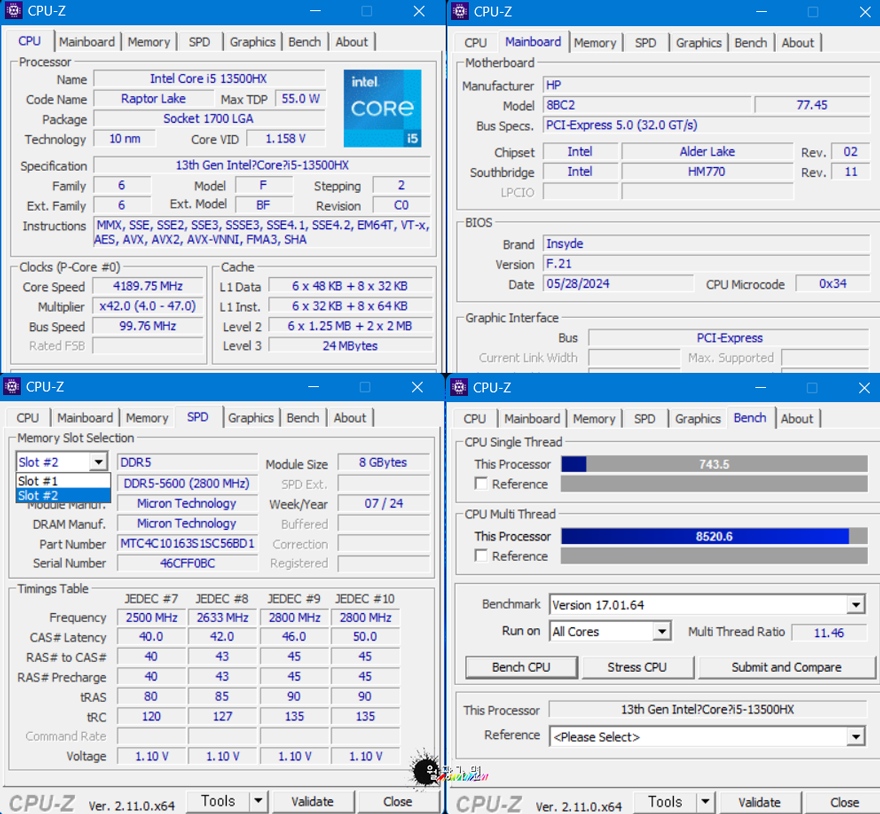The height and width of the screenshot is (814, 880).
Task: Click the Intel Core i5 logo badge
Action: point(382,109)
